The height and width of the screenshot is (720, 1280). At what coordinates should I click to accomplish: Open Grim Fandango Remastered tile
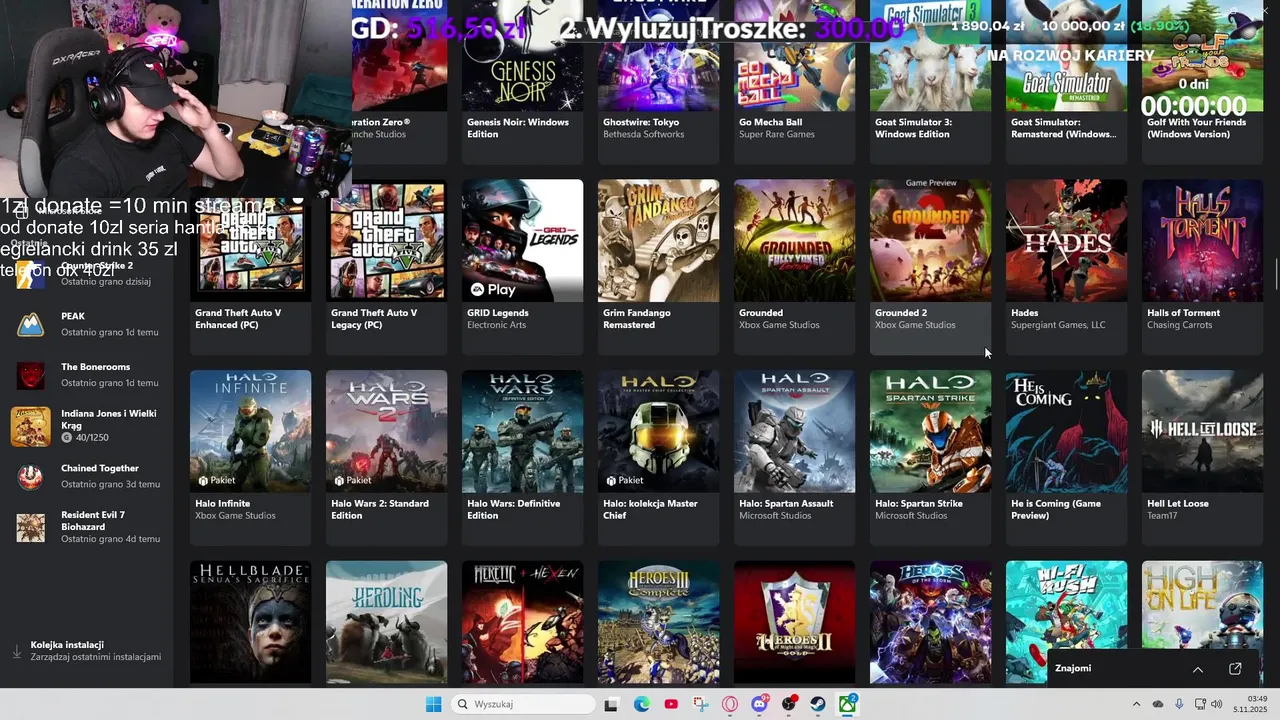pyautogui.click(x=658, y=266)
